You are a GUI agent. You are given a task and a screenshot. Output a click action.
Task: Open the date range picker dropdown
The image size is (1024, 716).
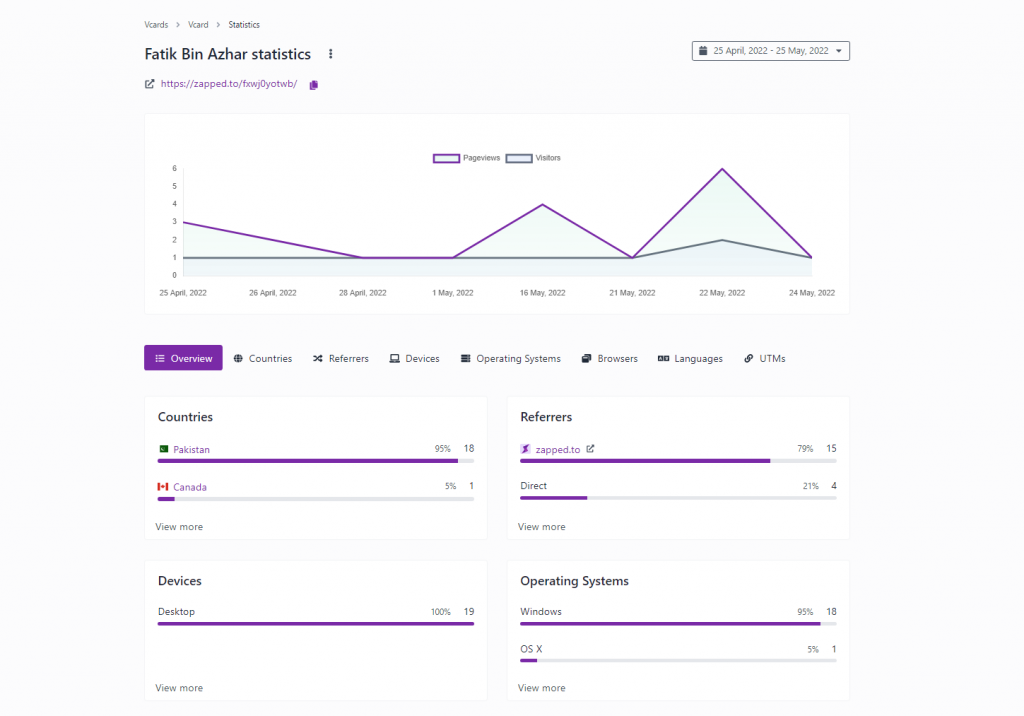[x=771, y=51]
